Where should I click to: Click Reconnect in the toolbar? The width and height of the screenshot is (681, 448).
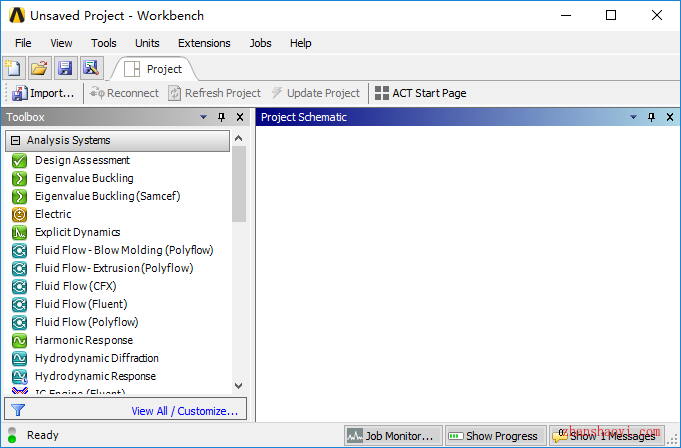124,93
